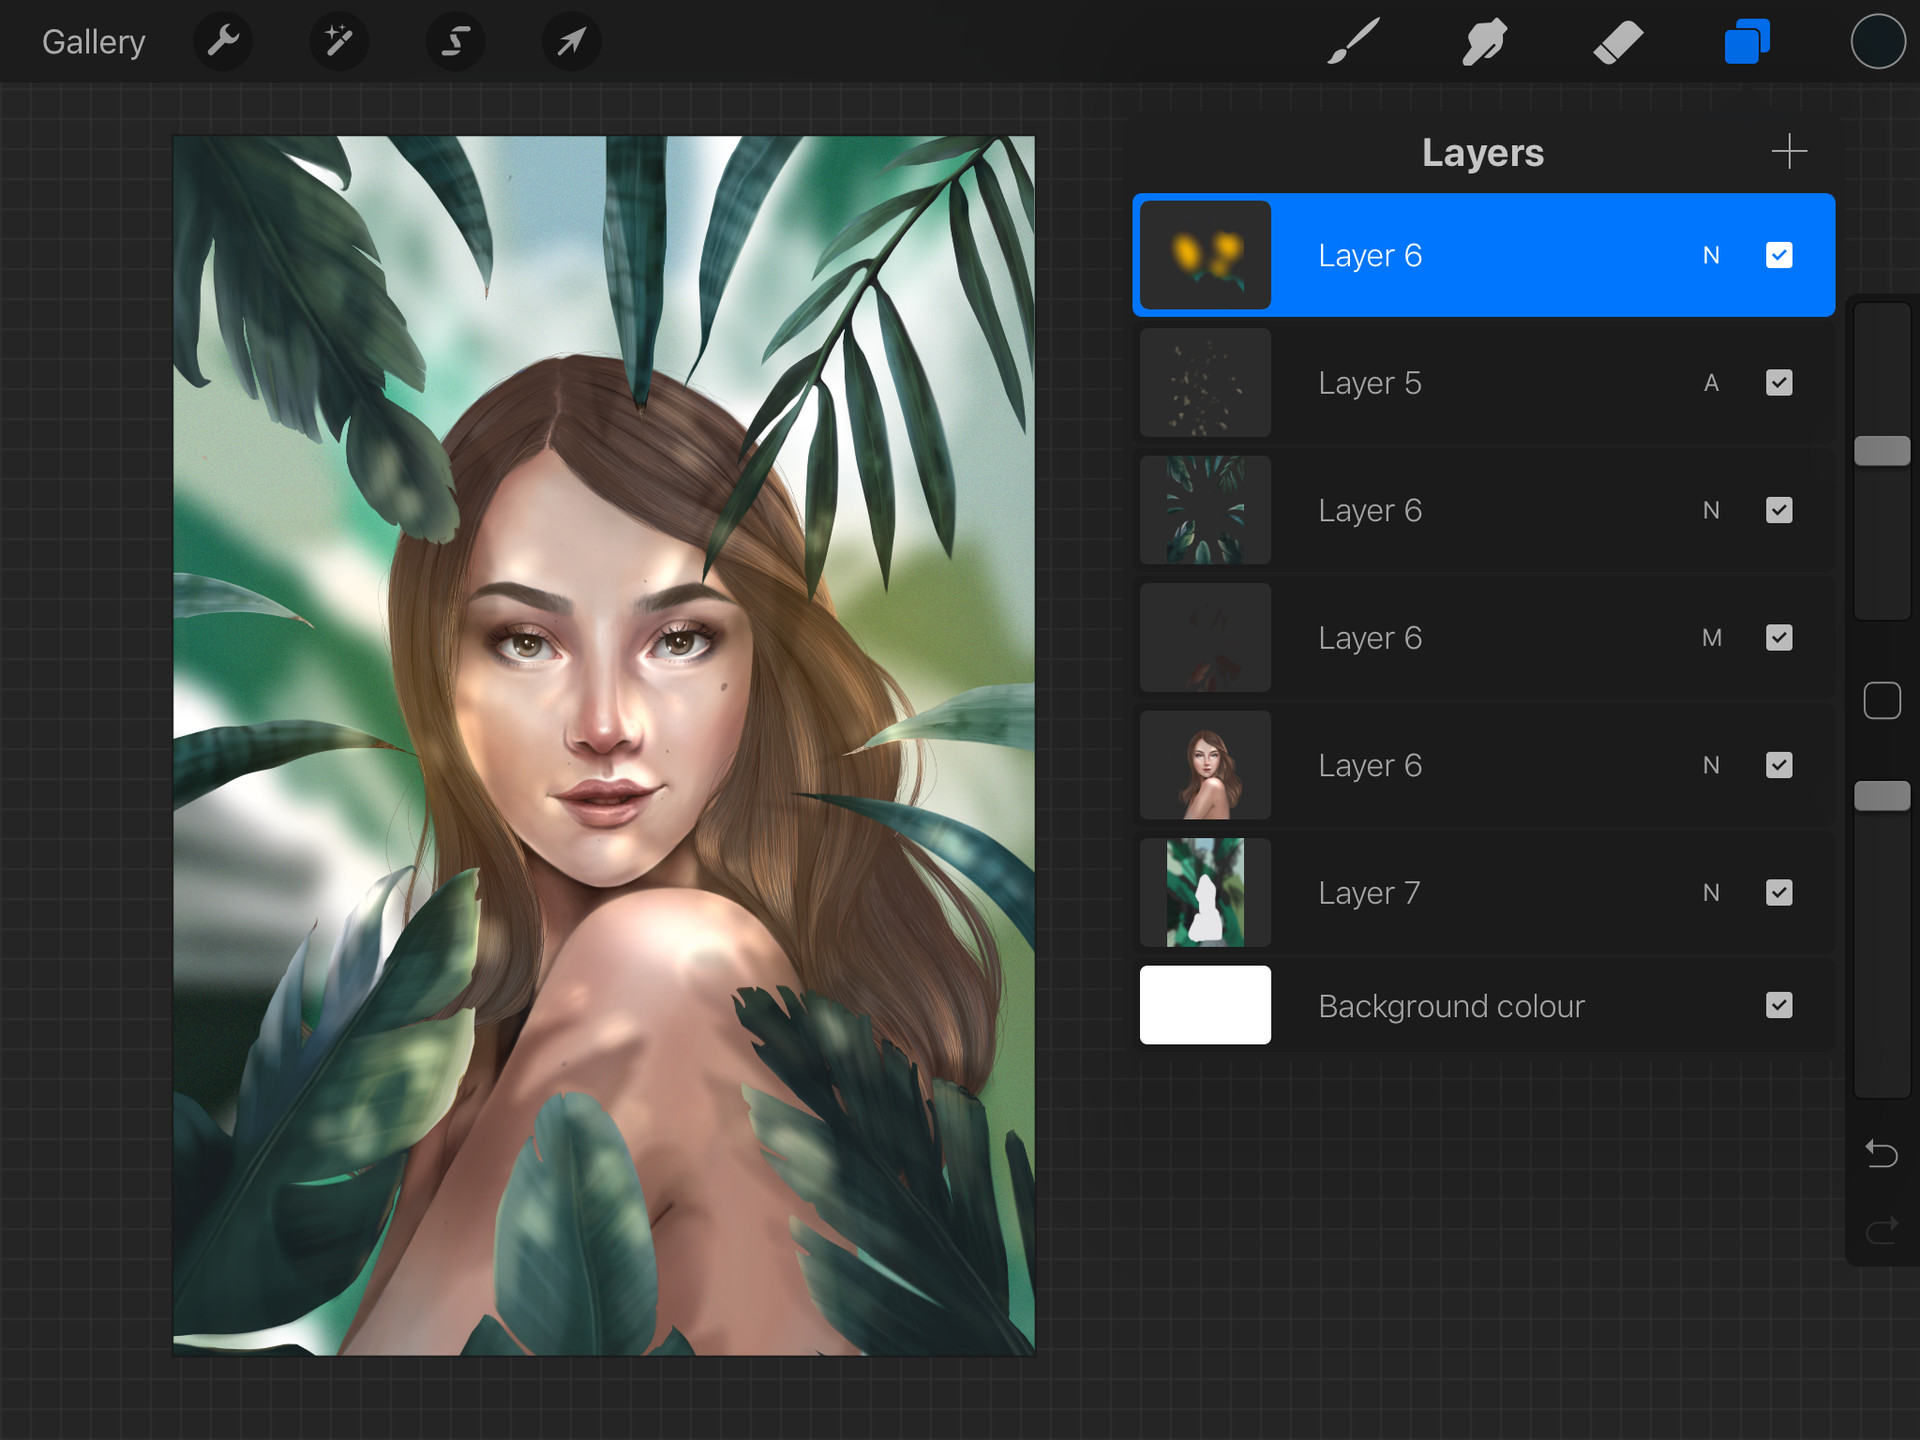Open the Actions wrench menu
Image resolution: width=1920 pixels, height=1440 pixels.
pos(222,42)
